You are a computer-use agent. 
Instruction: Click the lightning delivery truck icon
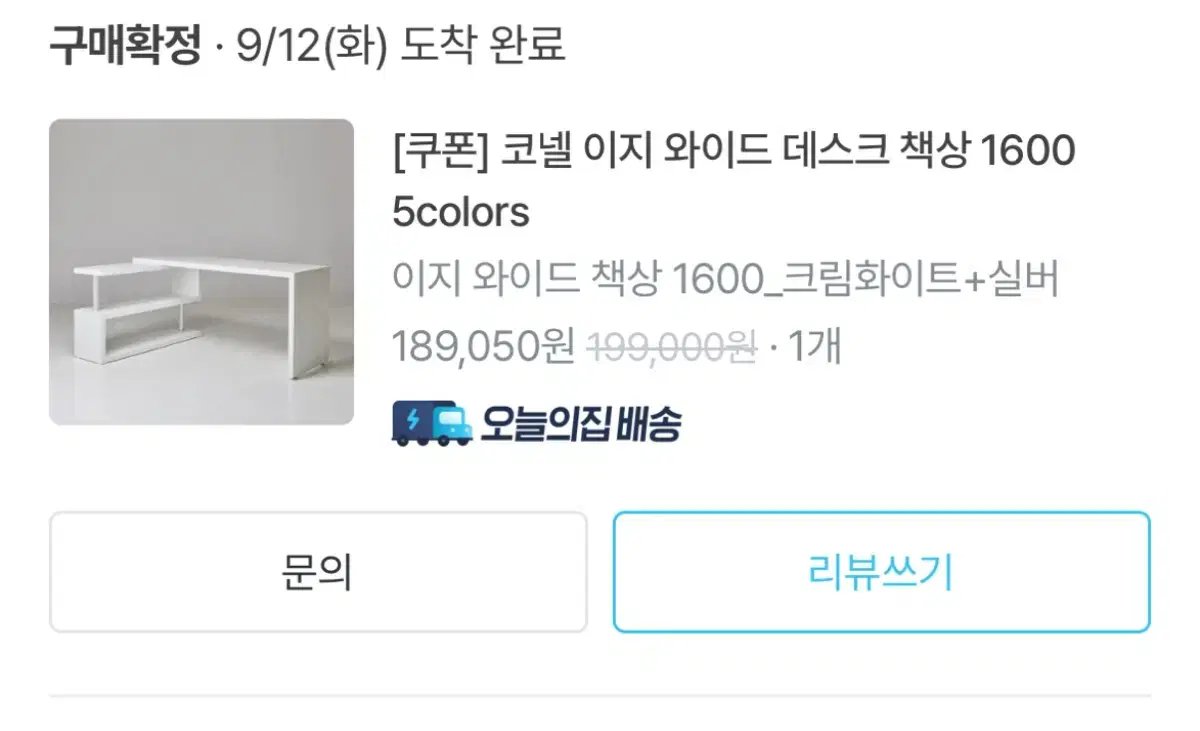click(x=431, y=424)
